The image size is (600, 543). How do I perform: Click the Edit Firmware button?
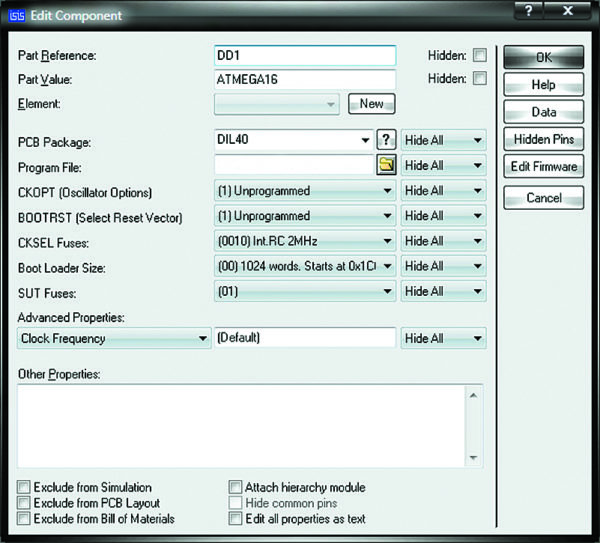click(544, 166)
